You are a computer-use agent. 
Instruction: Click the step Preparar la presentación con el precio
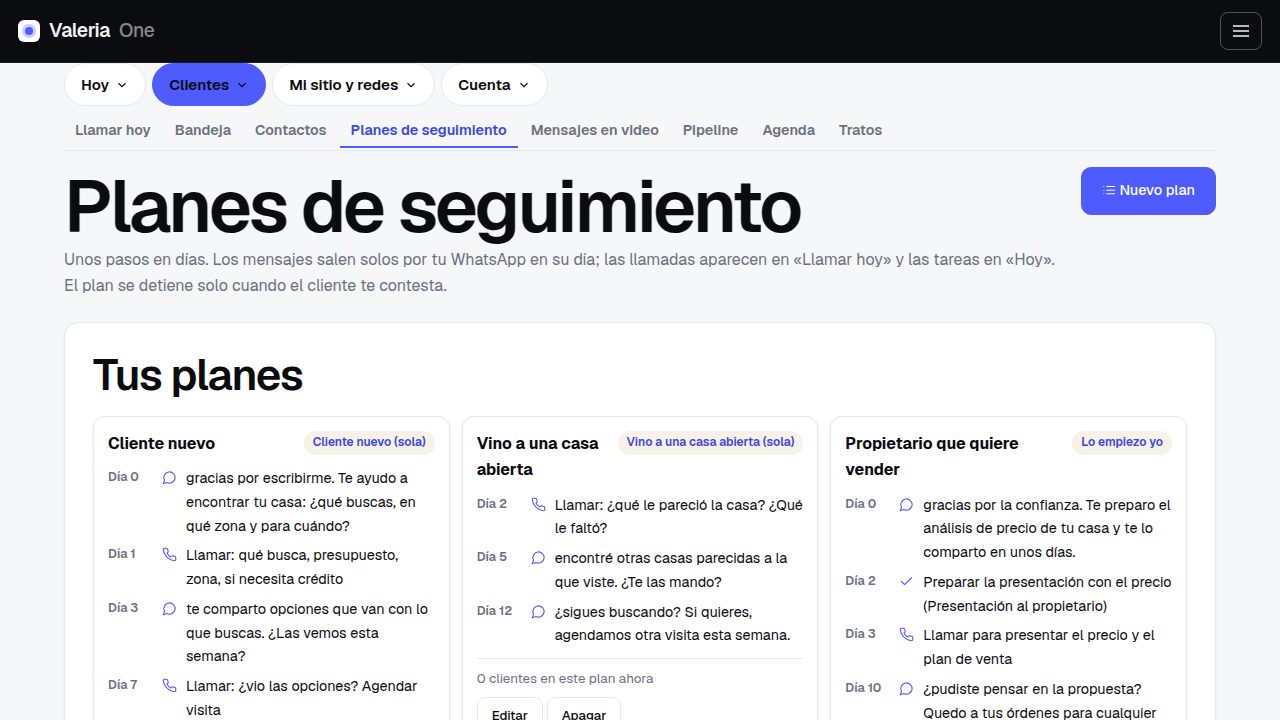pos(1047,594)
